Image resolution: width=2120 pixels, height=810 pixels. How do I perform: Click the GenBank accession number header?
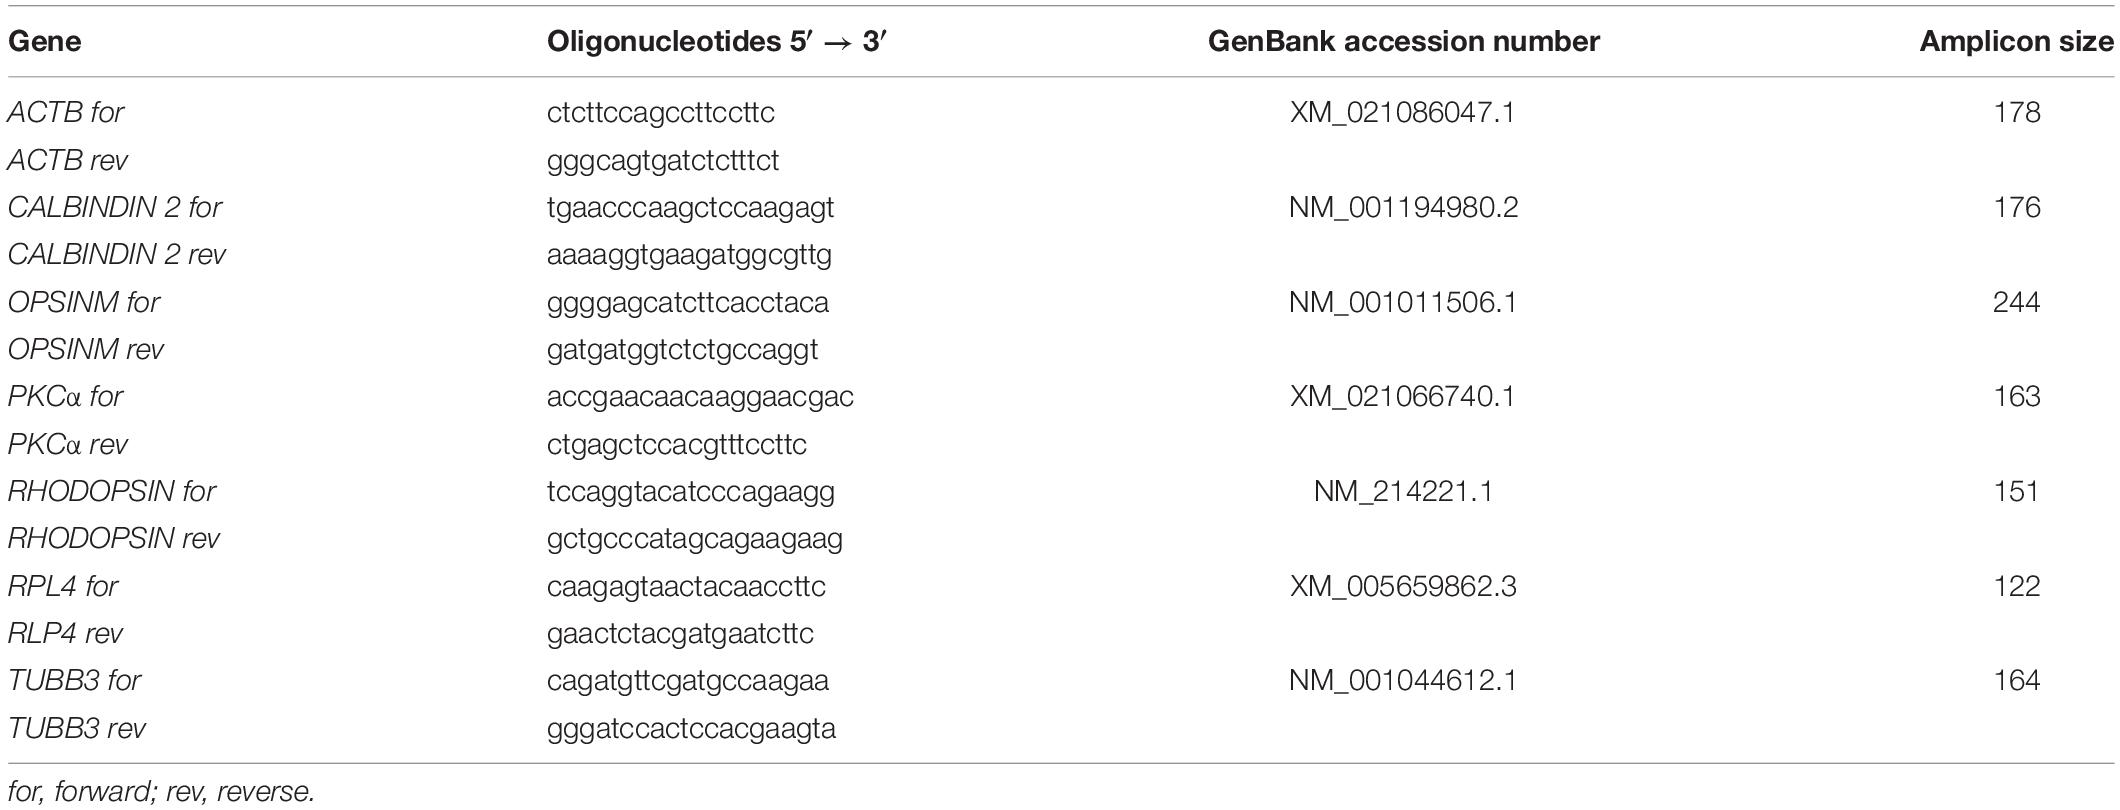(1403, 41)
